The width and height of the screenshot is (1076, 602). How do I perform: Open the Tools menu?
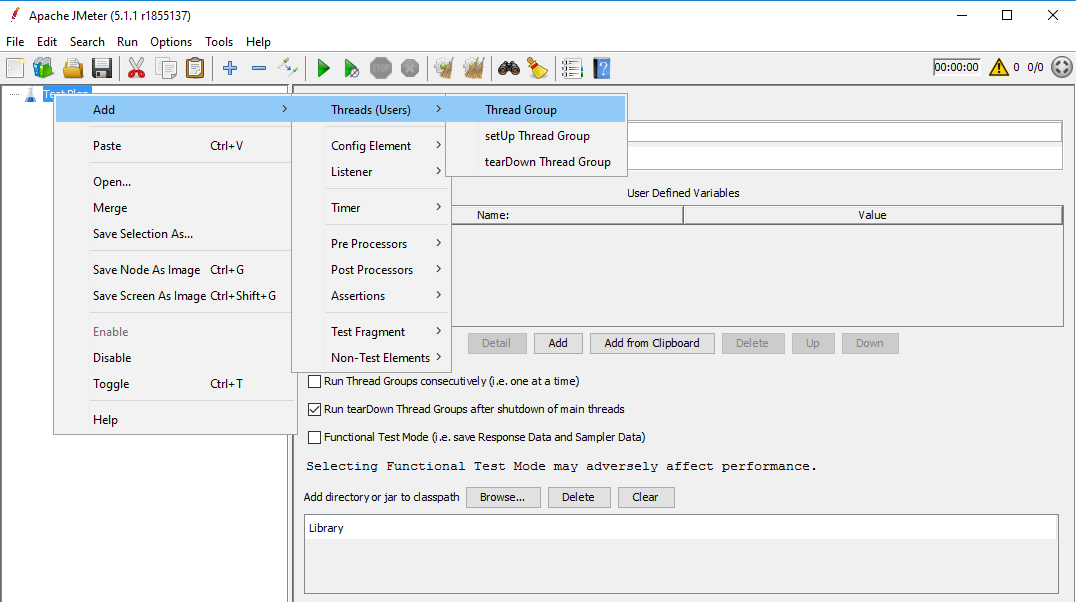[x=219, y=42]
